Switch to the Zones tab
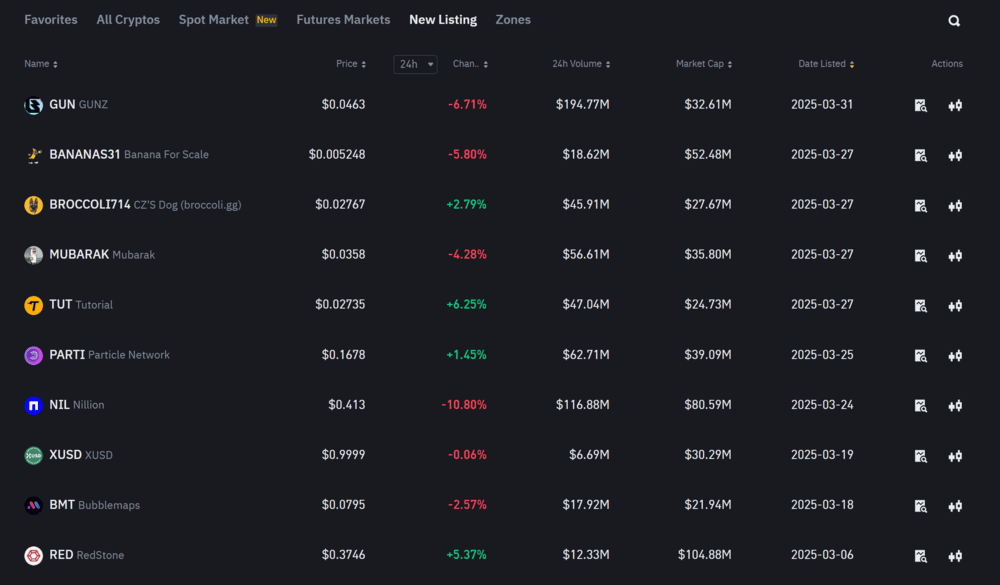This screenshot has height=585, width=1000. 513,20
